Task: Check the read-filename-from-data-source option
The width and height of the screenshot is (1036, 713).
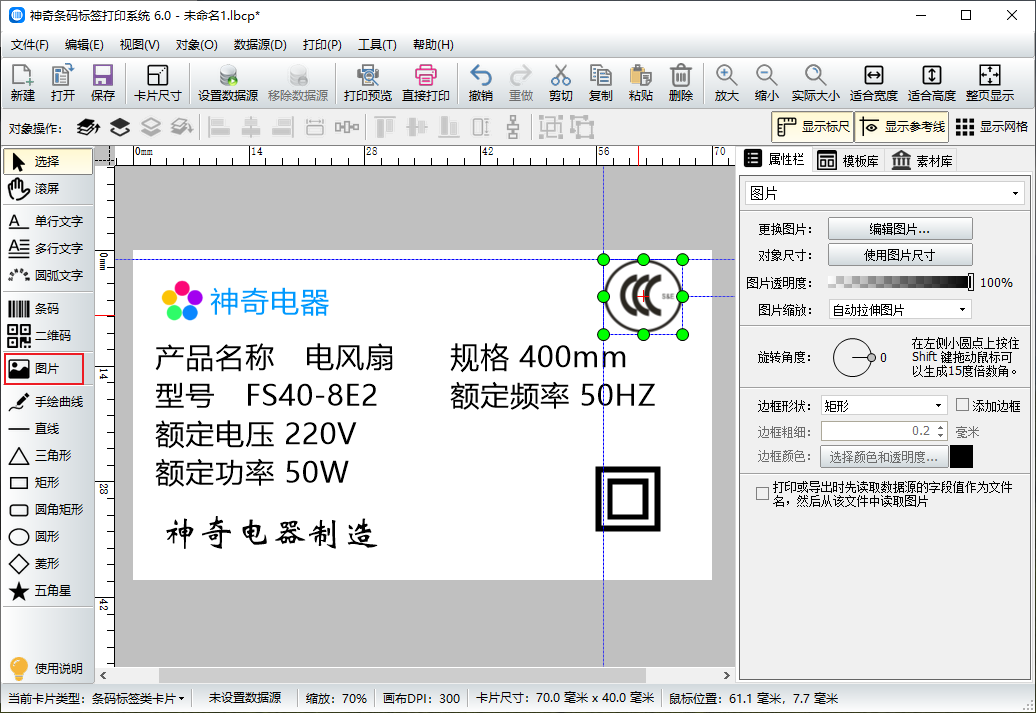Action: 762,494
